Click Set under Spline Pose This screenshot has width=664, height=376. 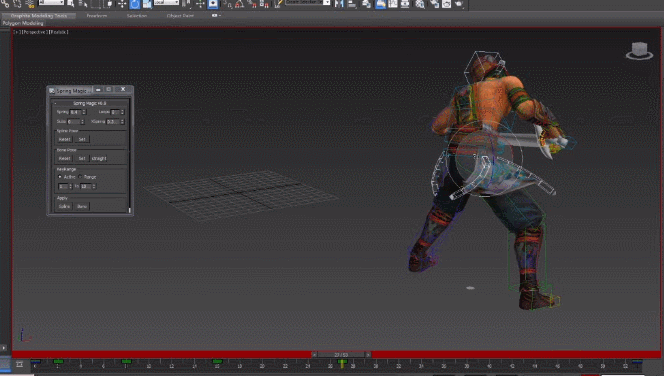(82, 139)
